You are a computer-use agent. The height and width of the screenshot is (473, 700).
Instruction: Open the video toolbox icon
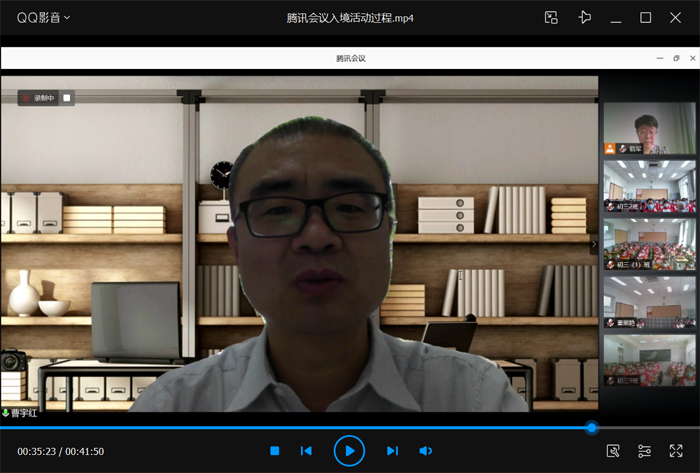[x=613, y=451]
